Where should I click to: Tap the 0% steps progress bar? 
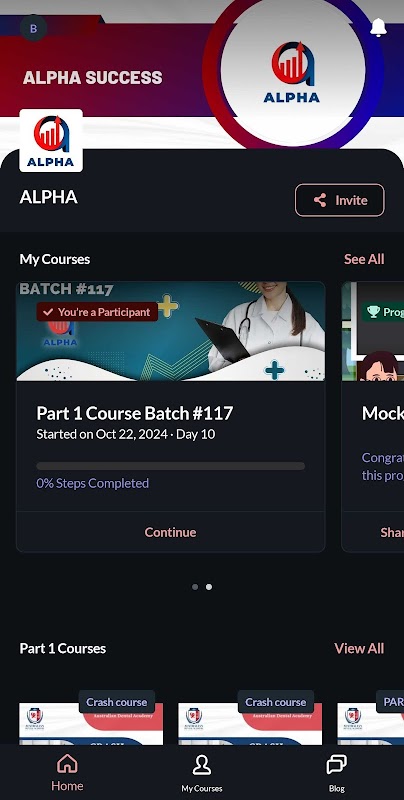pyautogui.click(x=170, y=466)
